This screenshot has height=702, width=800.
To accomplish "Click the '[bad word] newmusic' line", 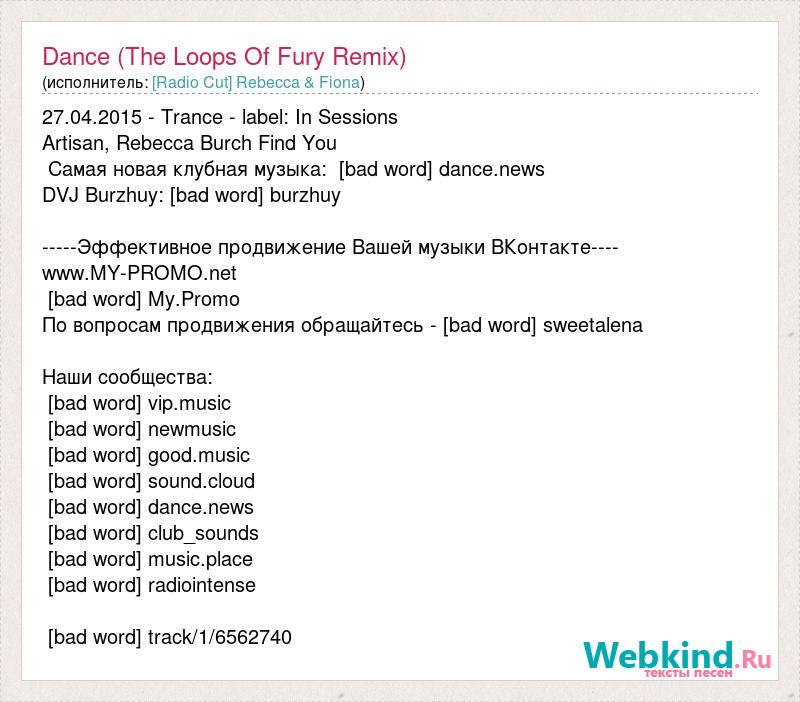I will coord(142,430).
